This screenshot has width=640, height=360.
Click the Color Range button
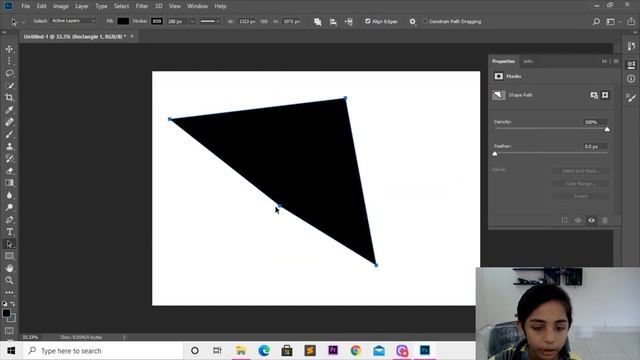[x=580, y=184]
